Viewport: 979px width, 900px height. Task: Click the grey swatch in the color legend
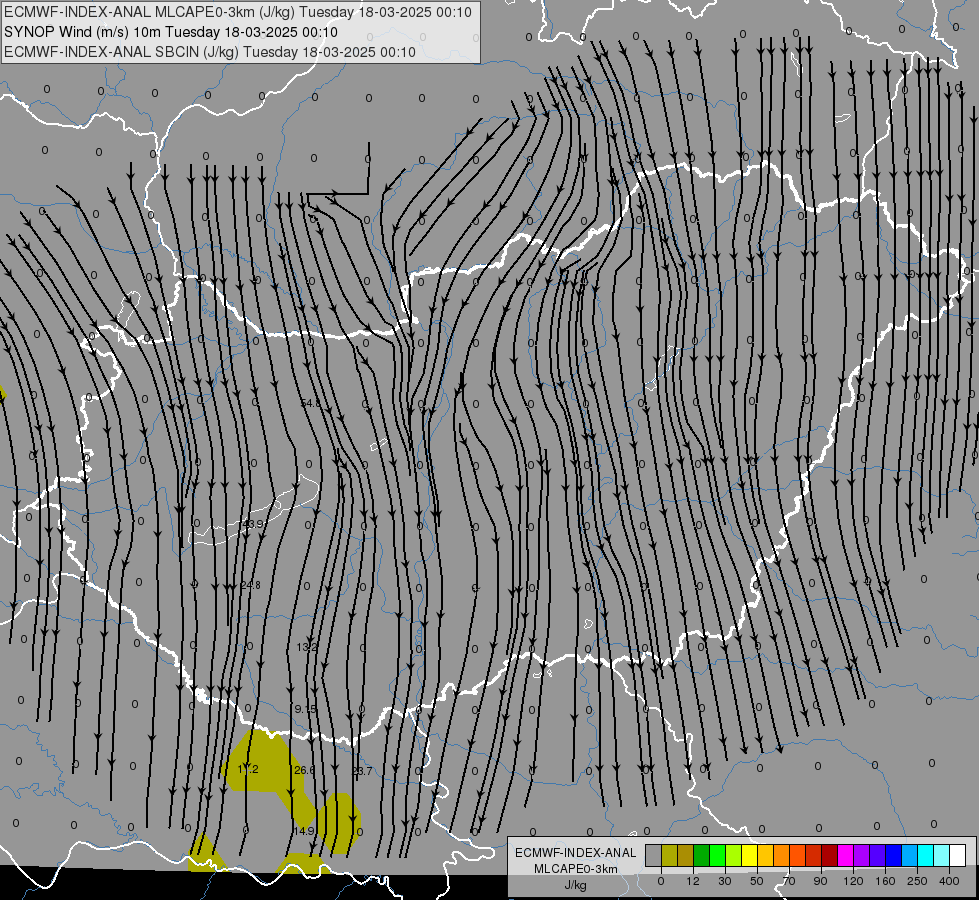click(654, 855)
